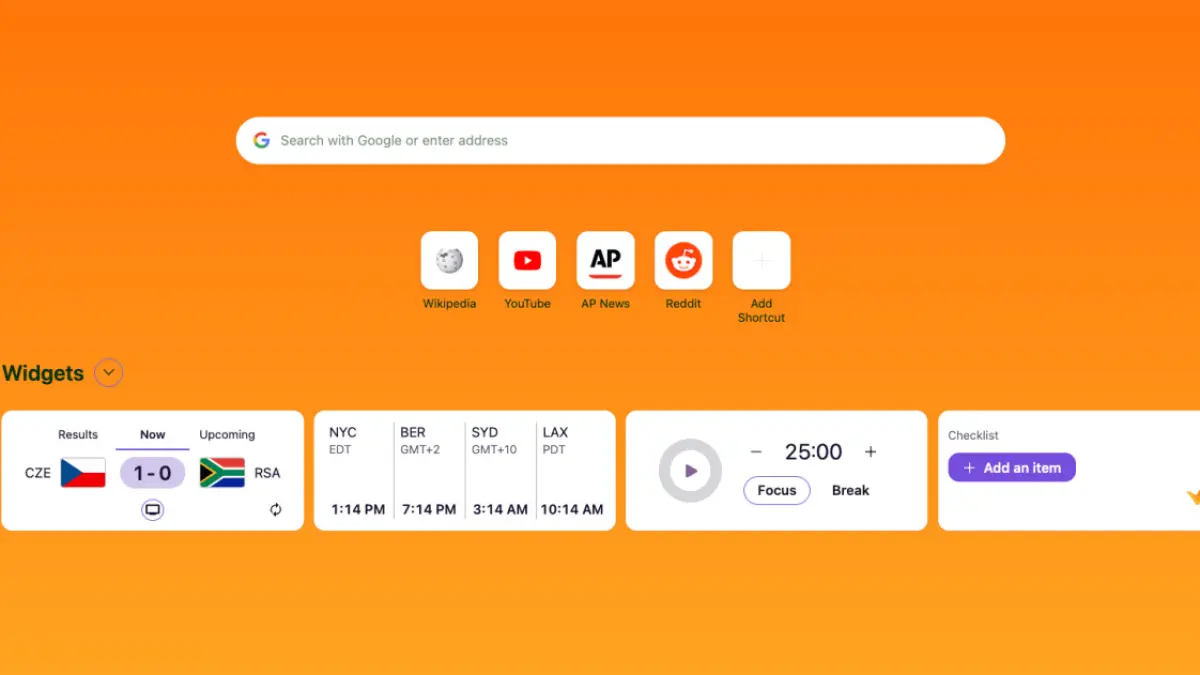Increase timer minutes with plus button
1200x675 pixels.
pos(870,452)
